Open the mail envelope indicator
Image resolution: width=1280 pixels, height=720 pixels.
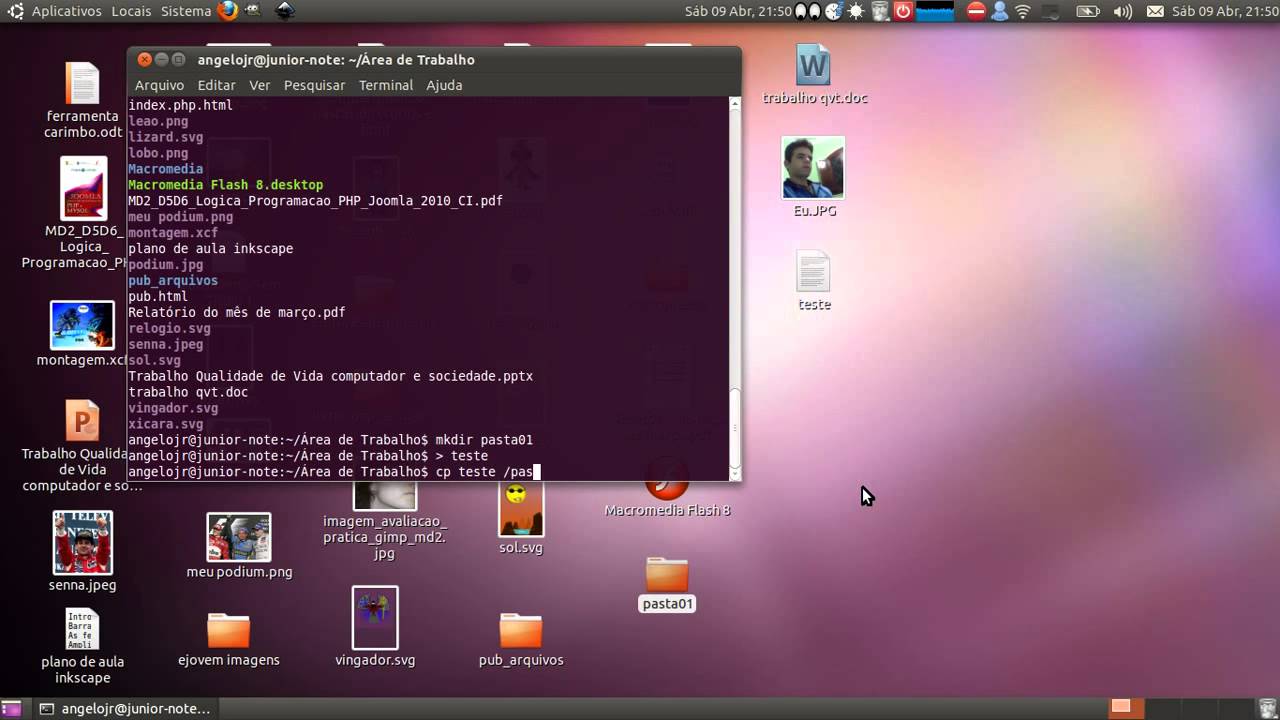[x=1155, y=11]
